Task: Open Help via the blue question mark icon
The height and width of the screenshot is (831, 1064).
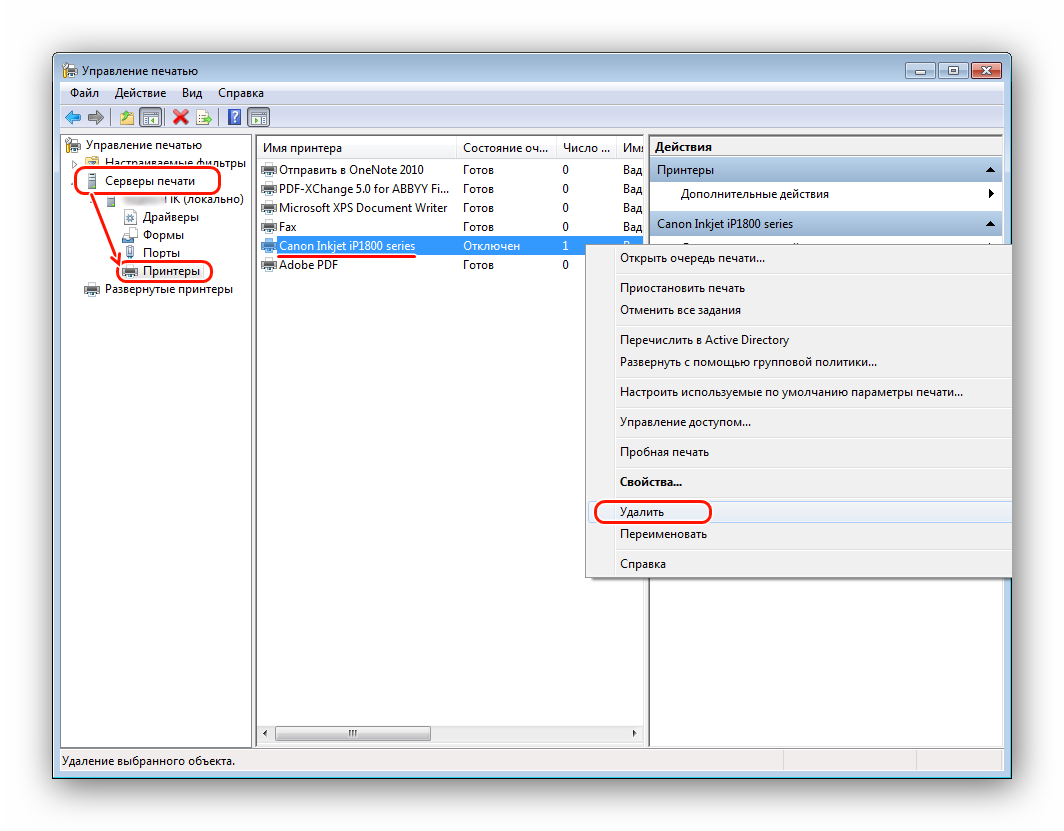Action: tap(234, 117)
